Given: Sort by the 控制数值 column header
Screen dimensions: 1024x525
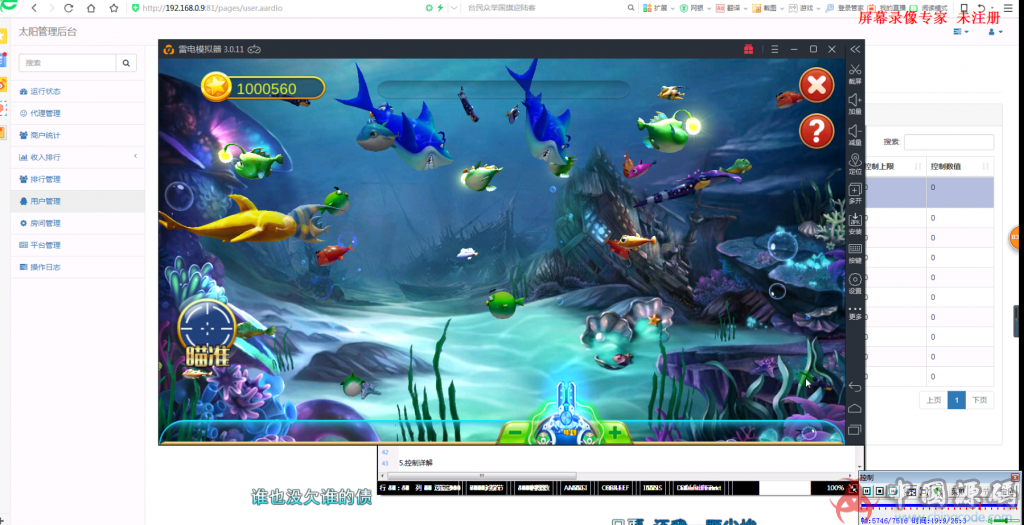Looking at the screenshot, I should (x=960, y=167).
